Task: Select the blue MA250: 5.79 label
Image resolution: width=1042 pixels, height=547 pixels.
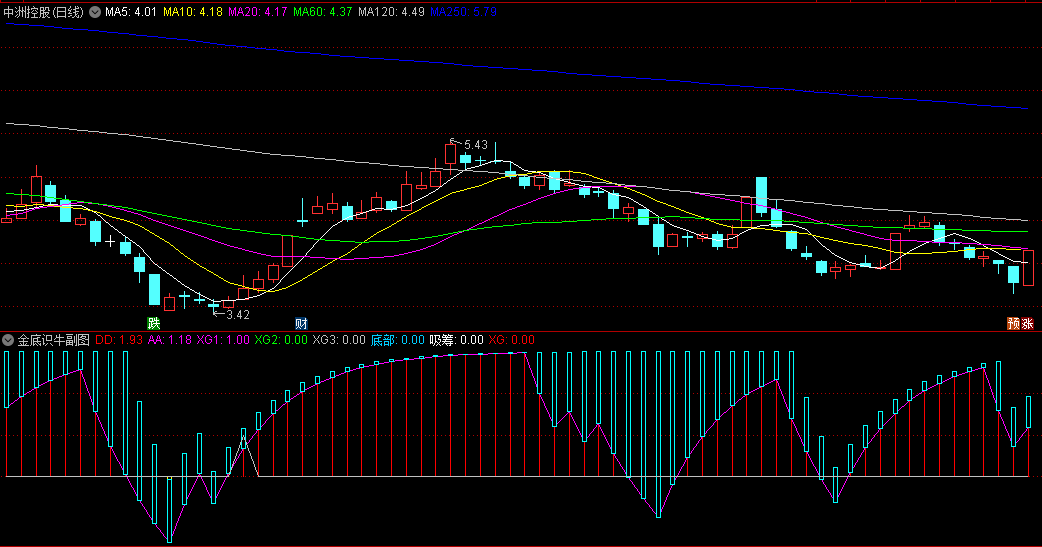Action: (464, 12)
